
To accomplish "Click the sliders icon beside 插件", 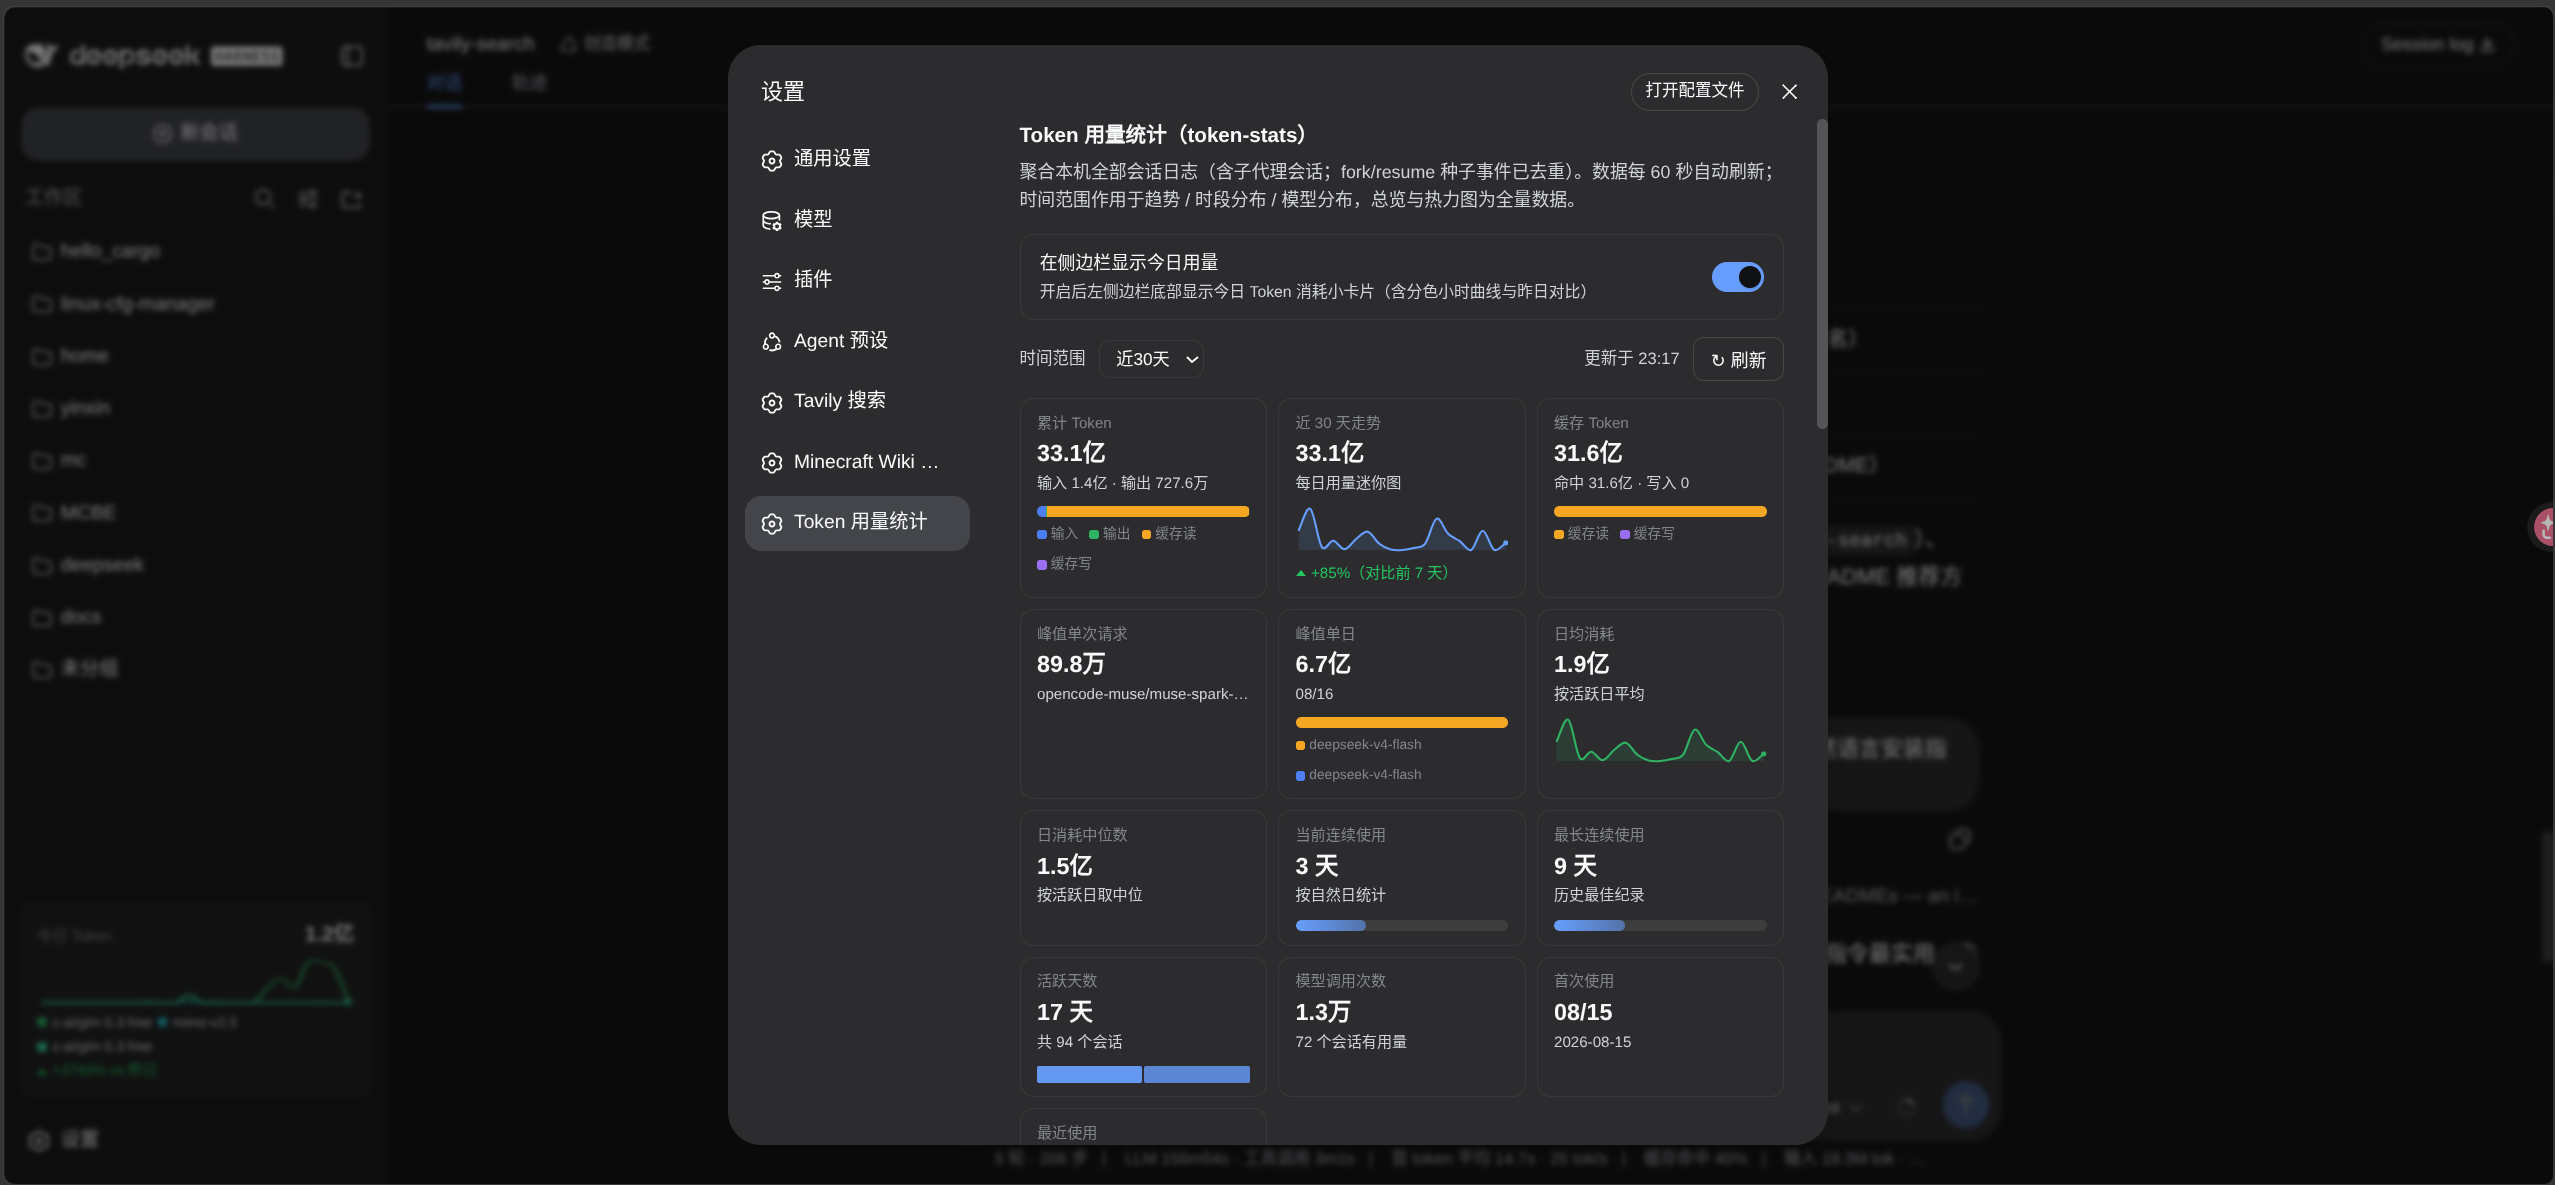I will (771, 282).
